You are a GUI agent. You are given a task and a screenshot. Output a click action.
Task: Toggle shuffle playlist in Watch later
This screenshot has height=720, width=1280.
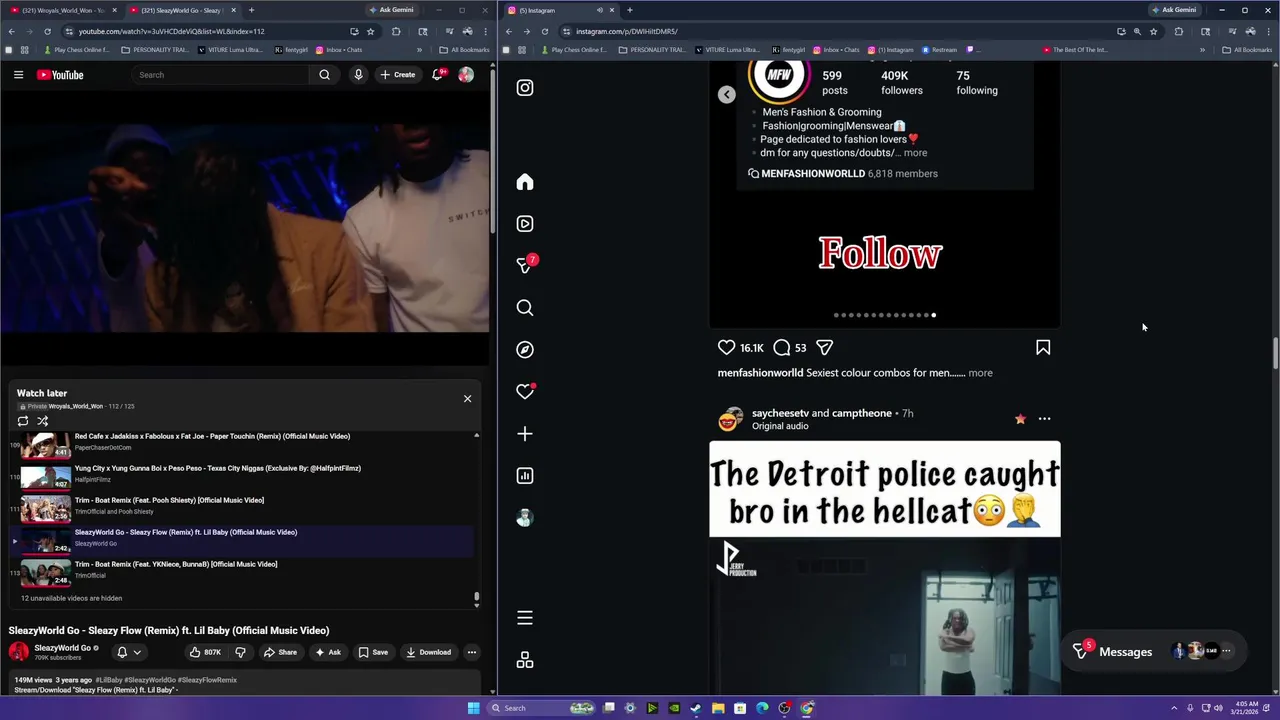[x=43, y=421]
